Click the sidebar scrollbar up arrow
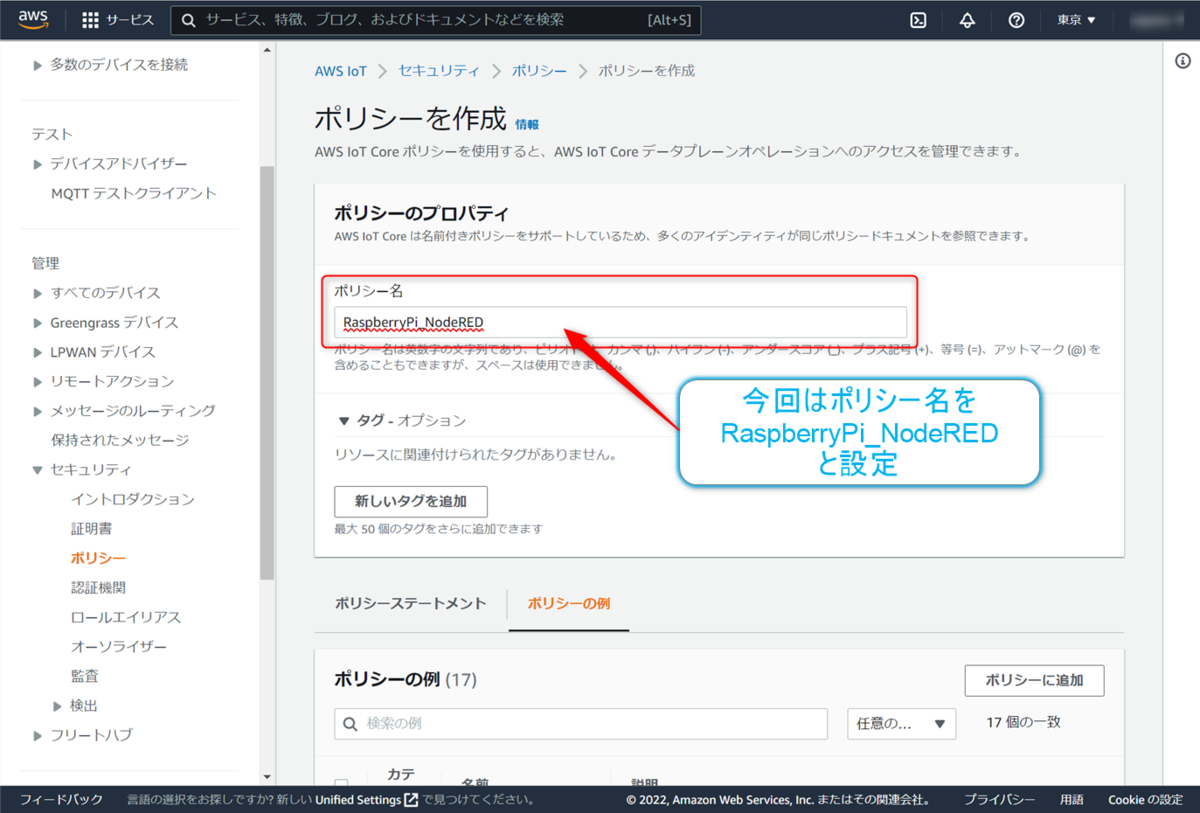The height and width of the screenshot is (813, 1200). pos(267,48)
